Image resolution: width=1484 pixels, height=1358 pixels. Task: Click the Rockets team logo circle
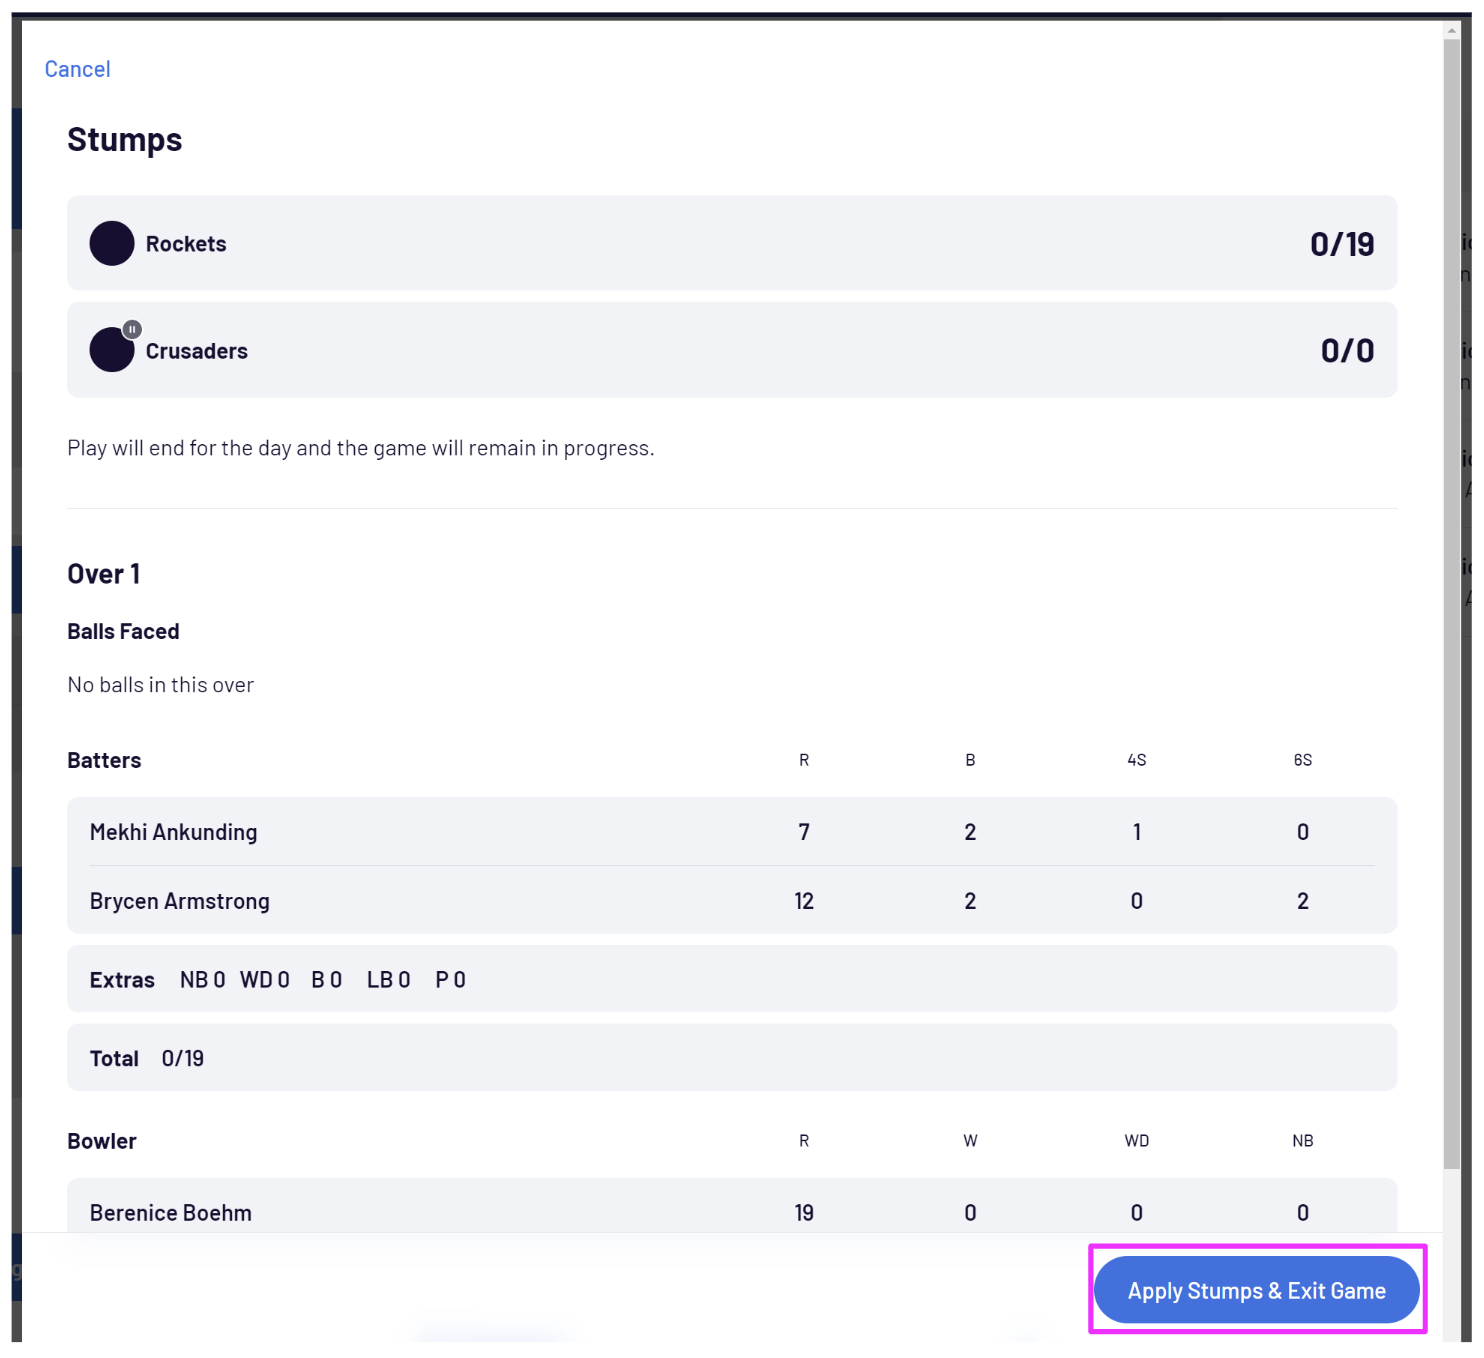click(112, 243)
